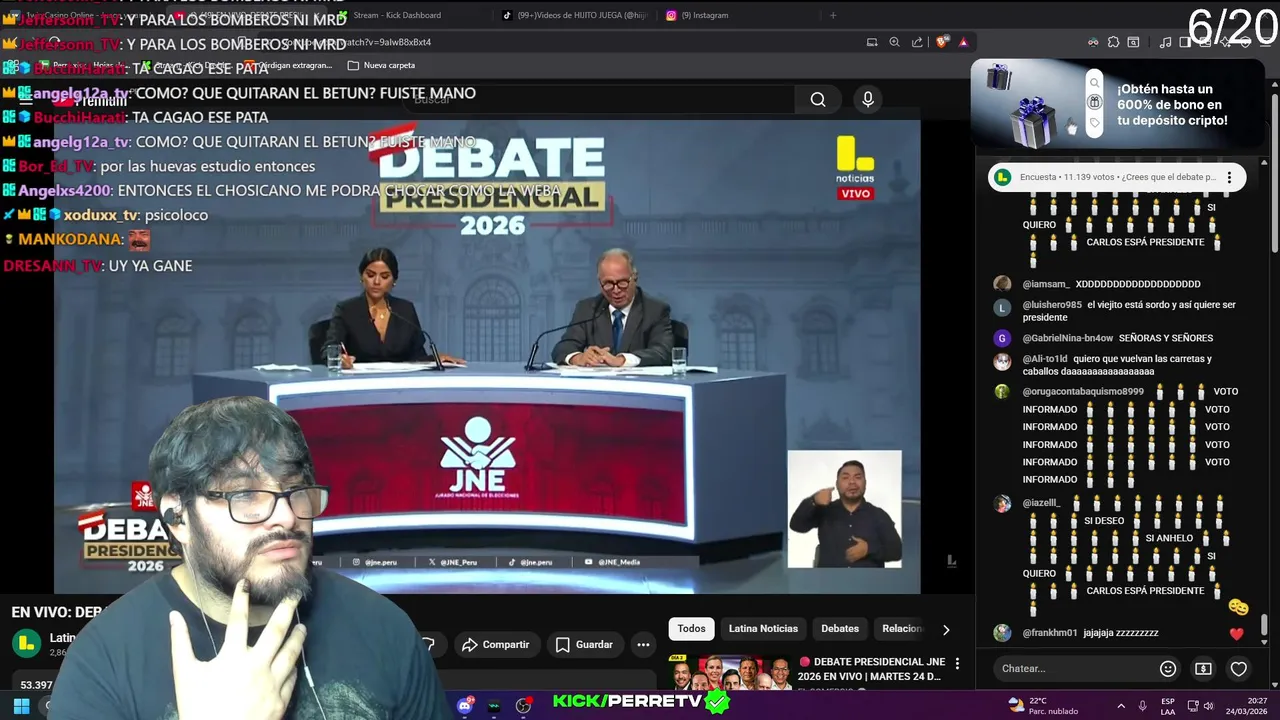
Task: Select the Debates filter chip
Action: 840,629
